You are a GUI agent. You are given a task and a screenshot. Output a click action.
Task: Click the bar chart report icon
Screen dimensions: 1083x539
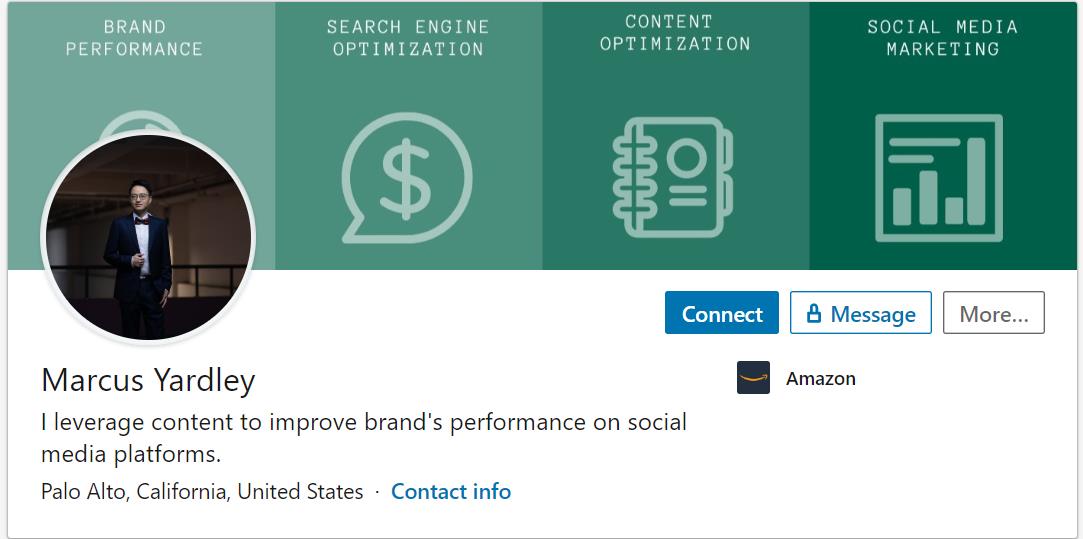point(938,178)
